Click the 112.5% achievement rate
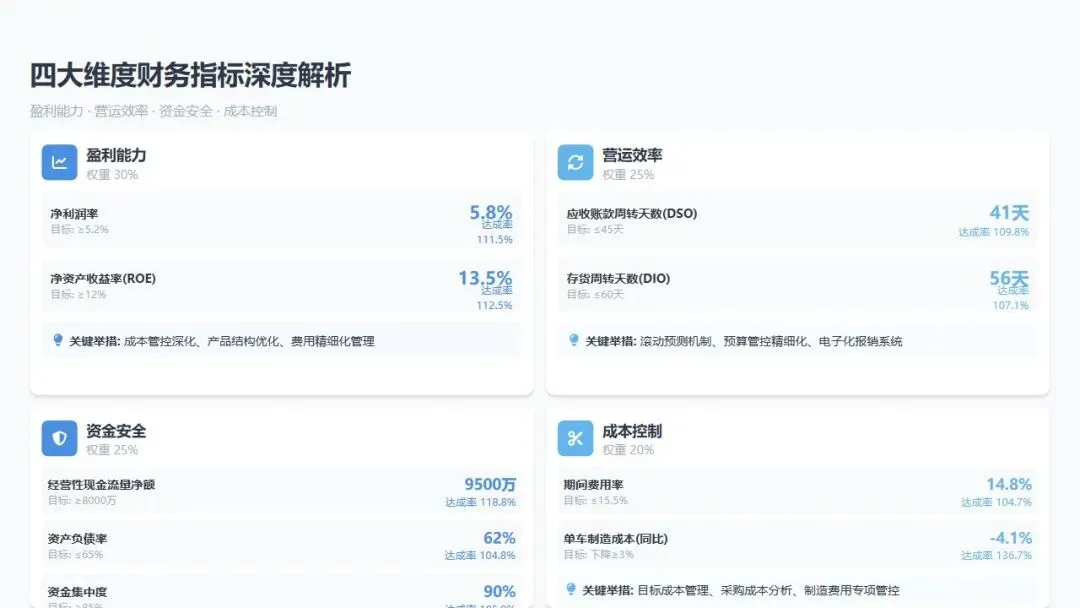1080x608 pixels. click(x=495, y=305)
